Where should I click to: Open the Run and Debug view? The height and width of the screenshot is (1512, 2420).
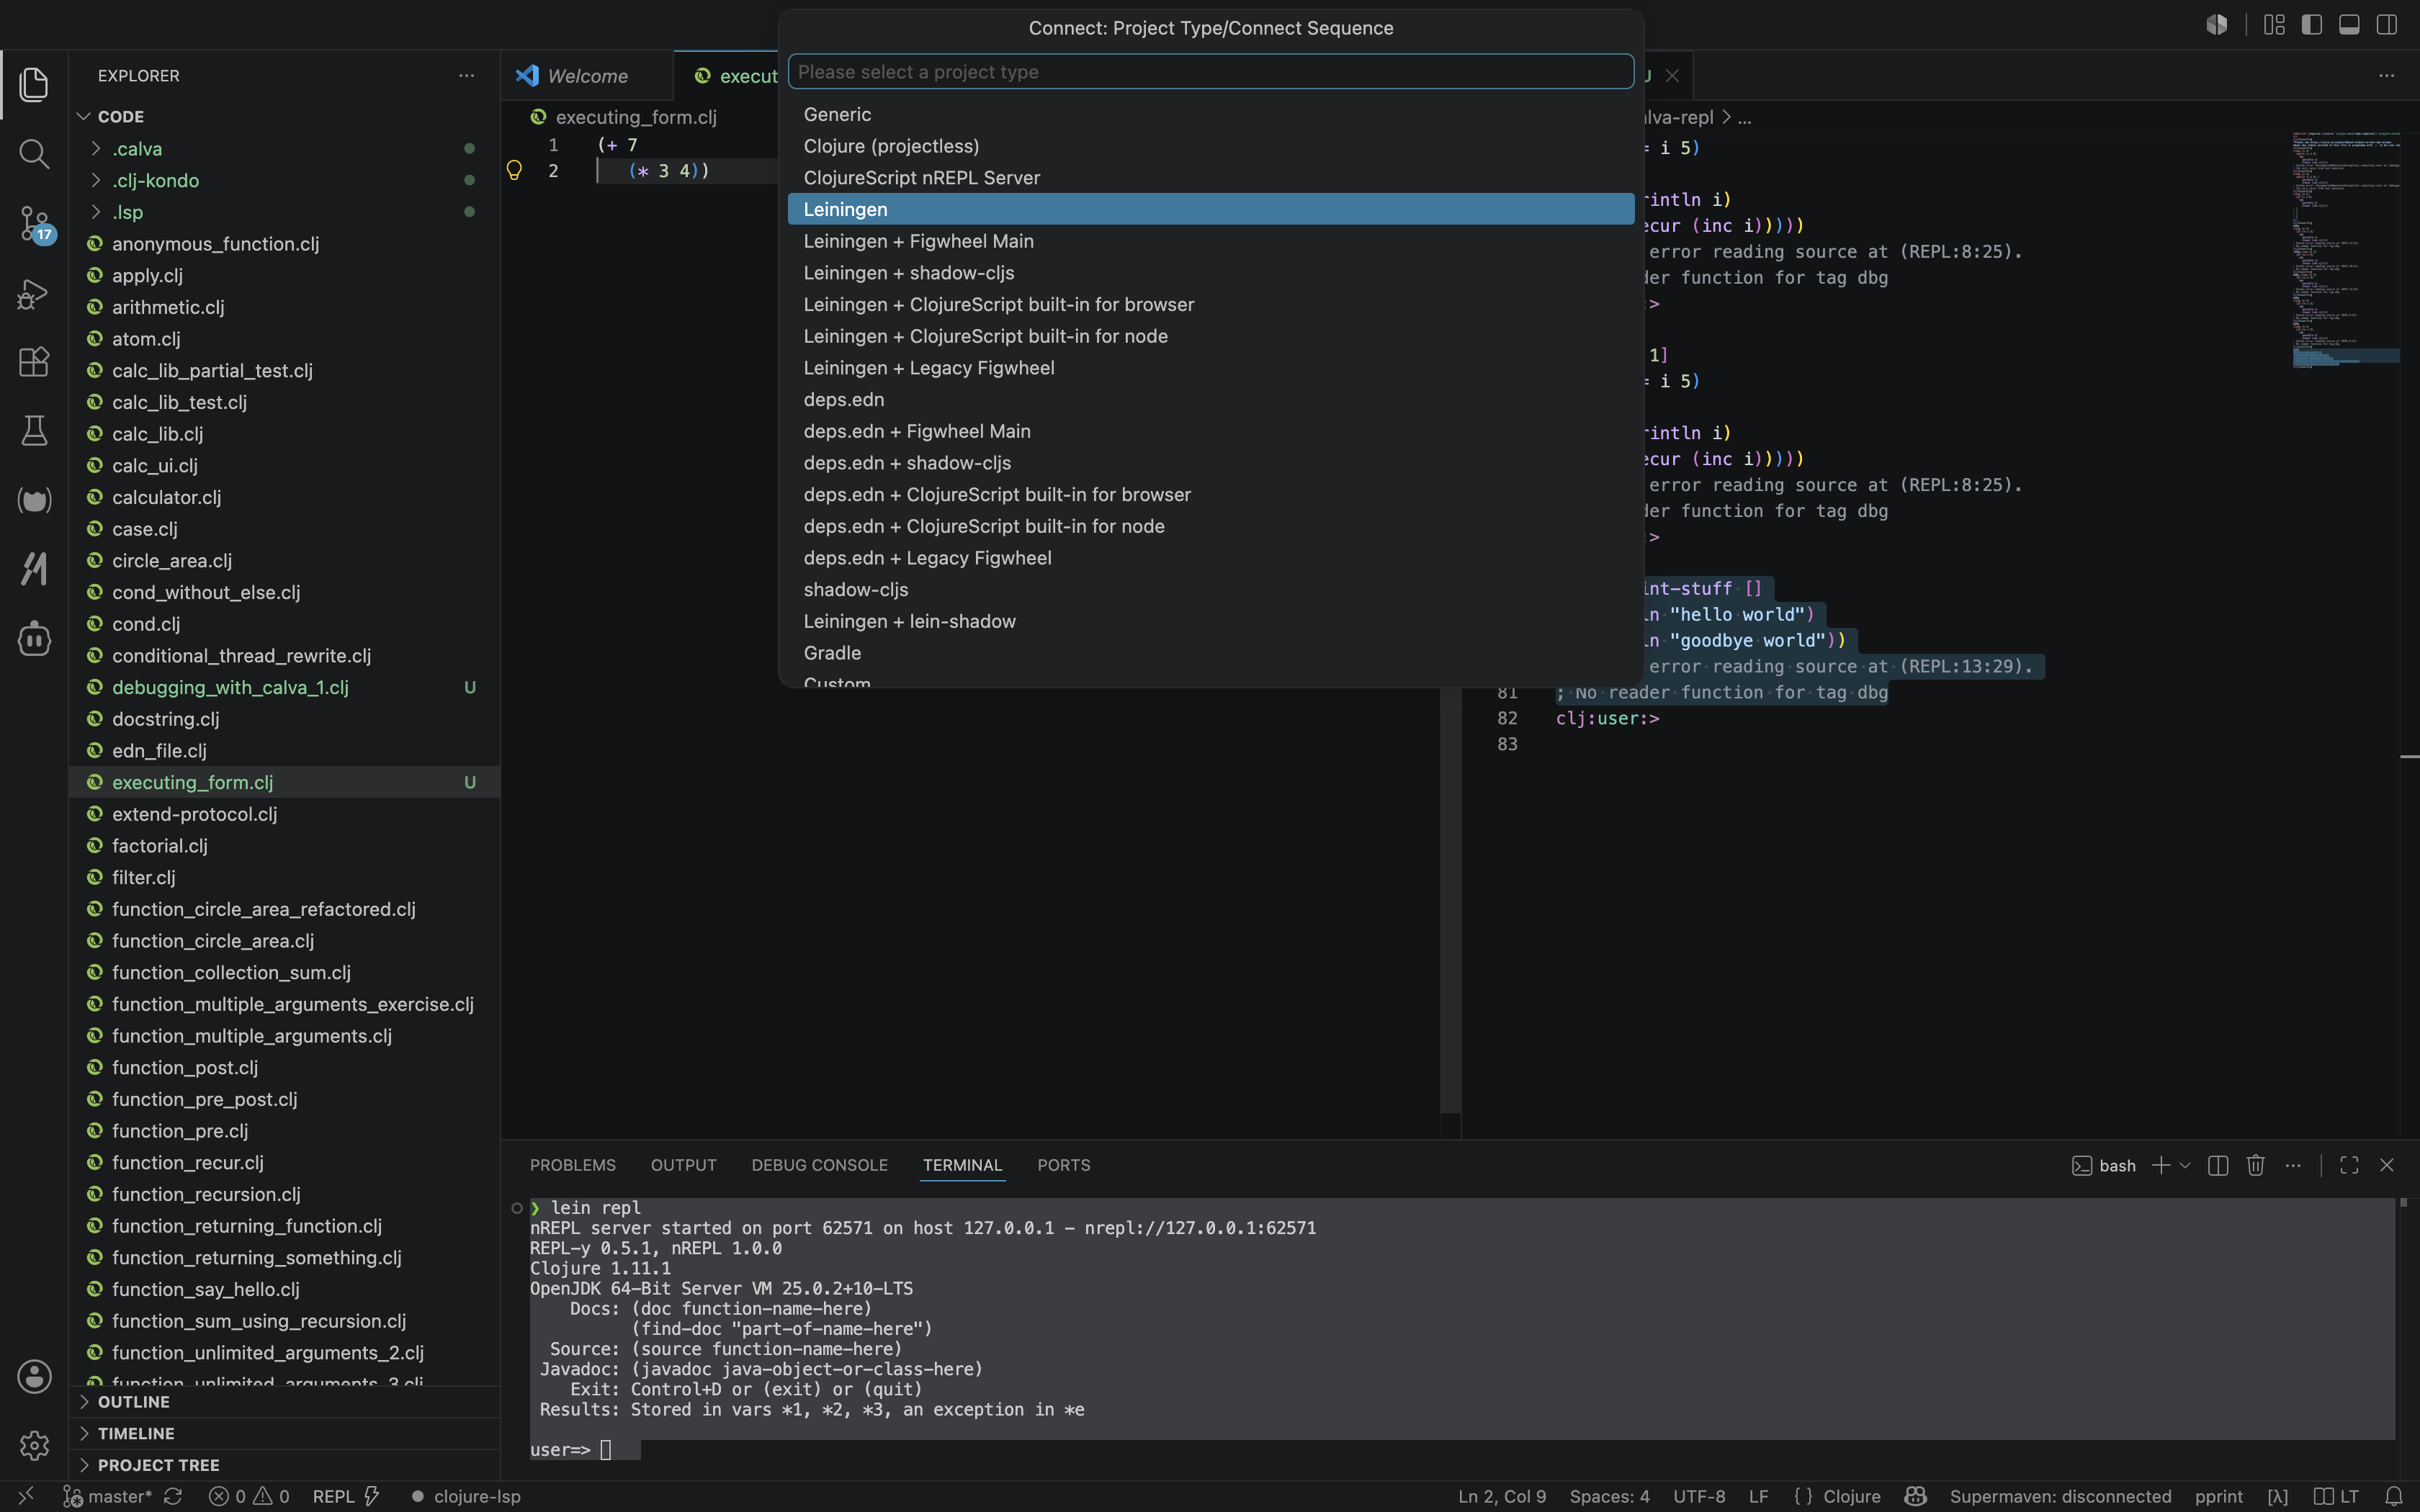[34, 293]
